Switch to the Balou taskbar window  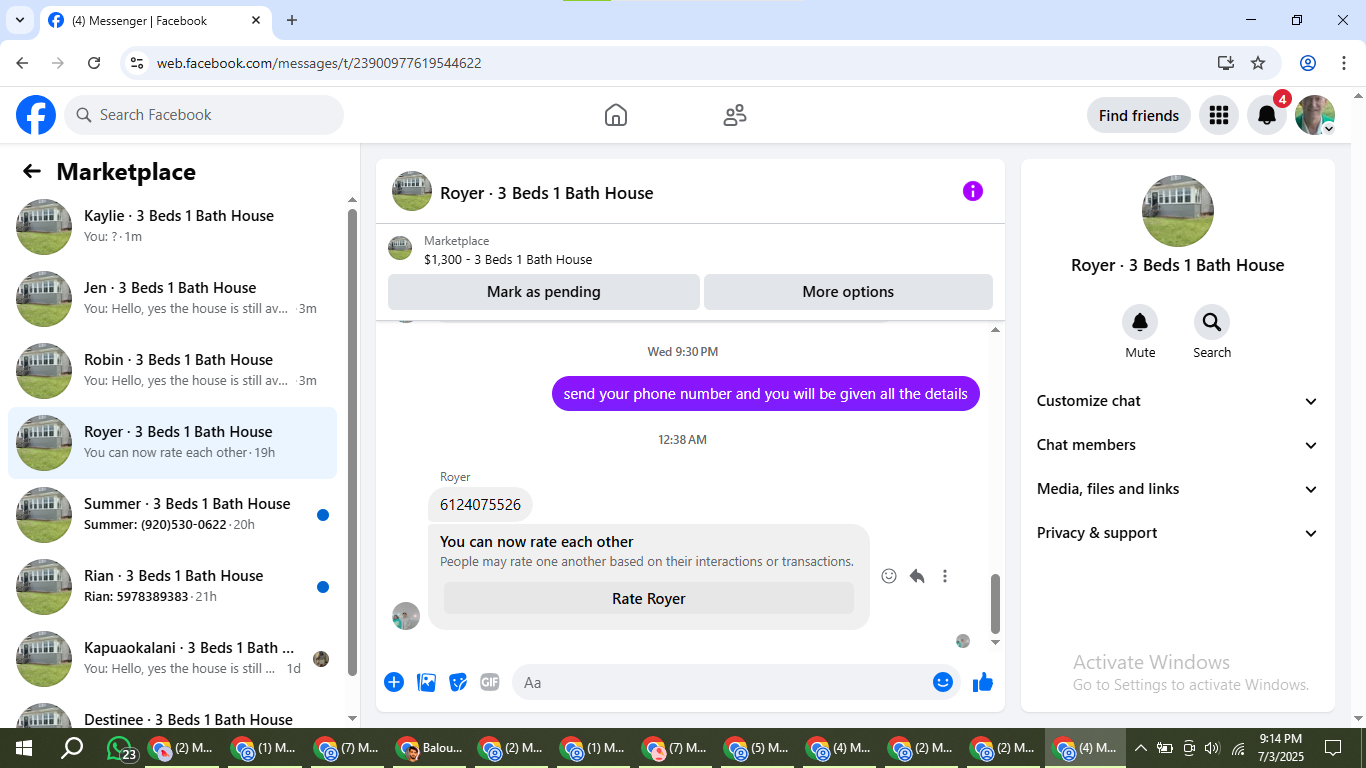pyautogui.click(x=431, y=748)
